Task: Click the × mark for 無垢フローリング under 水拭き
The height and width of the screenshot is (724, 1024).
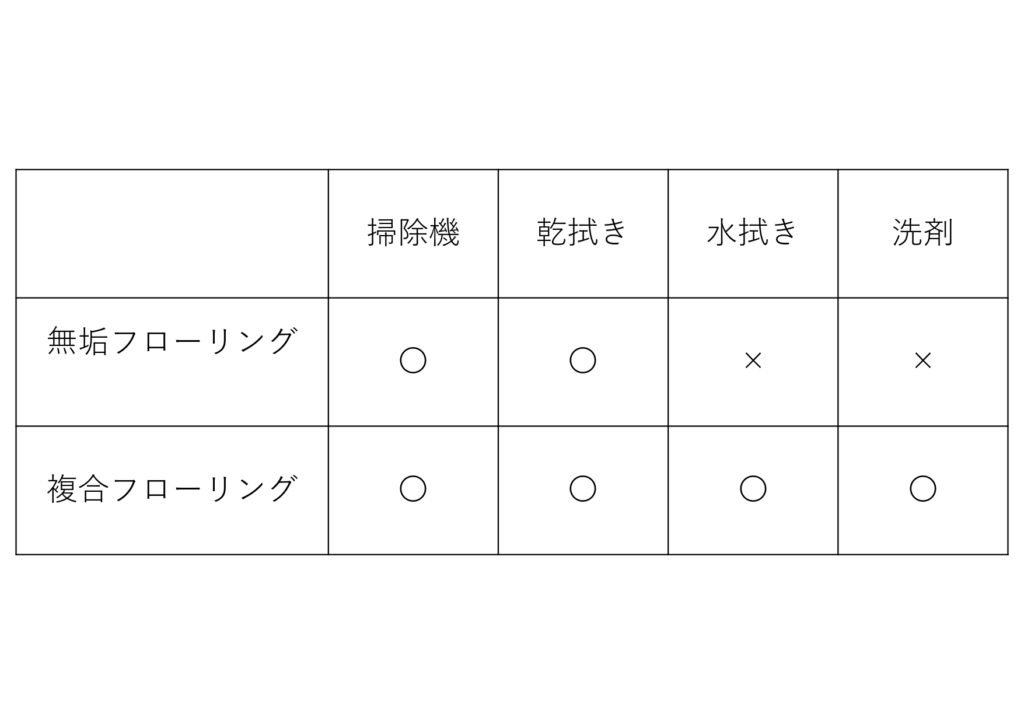Action: (753, 360)
